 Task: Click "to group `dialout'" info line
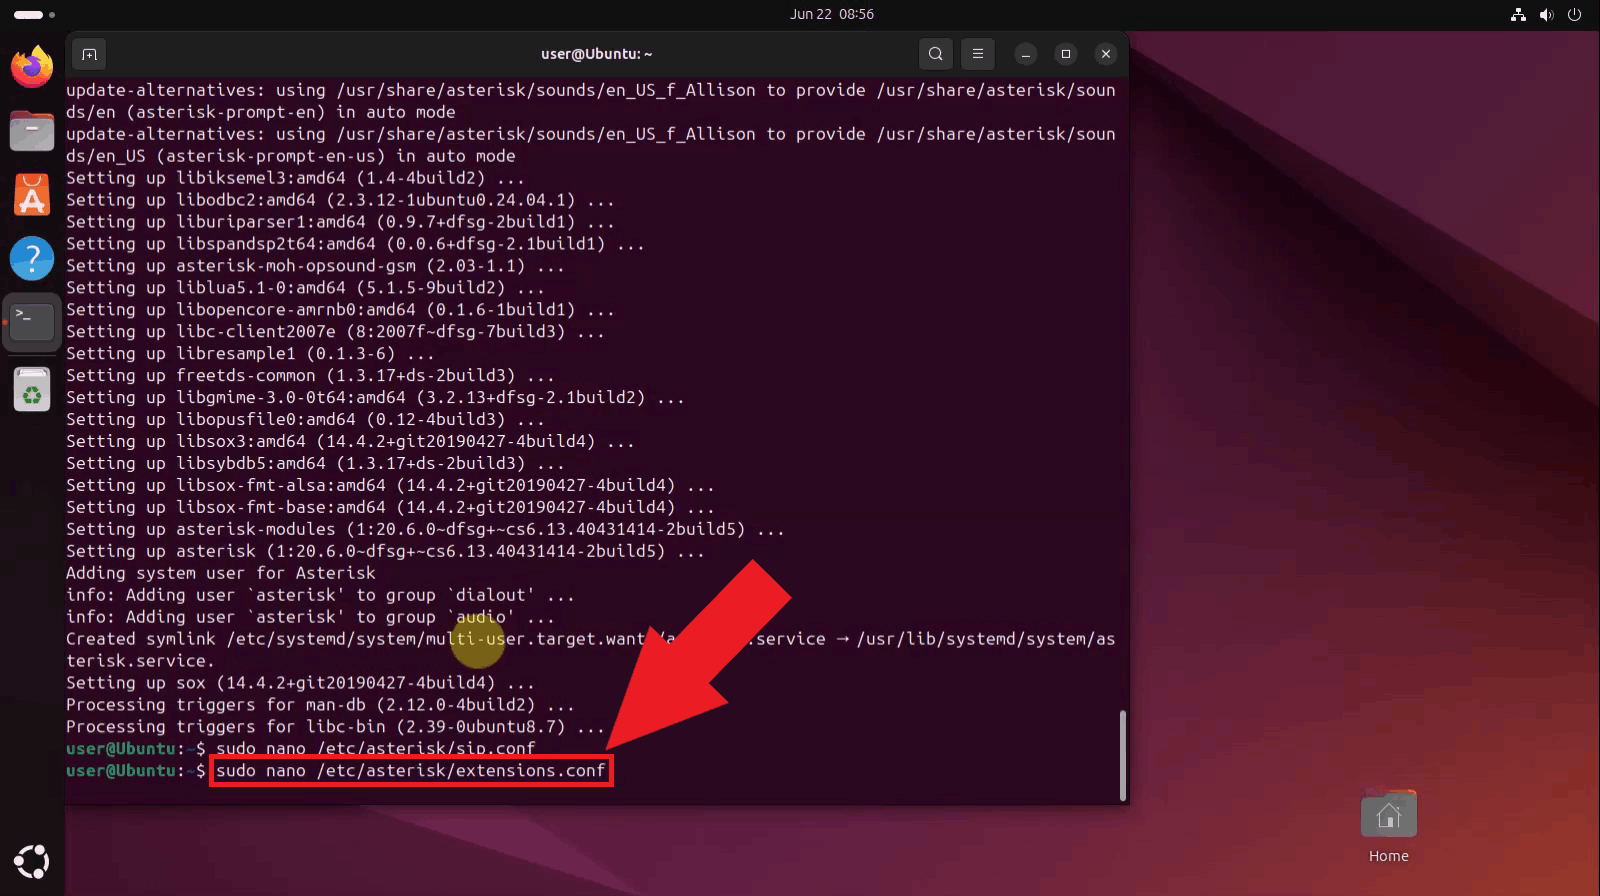tap(320, 595)
